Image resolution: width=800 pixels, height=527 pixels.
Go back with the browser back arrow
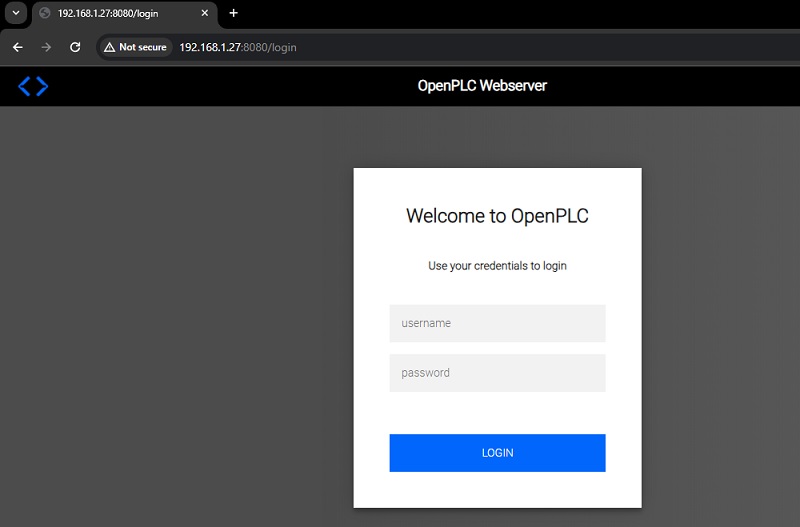[x=18, y=47]
